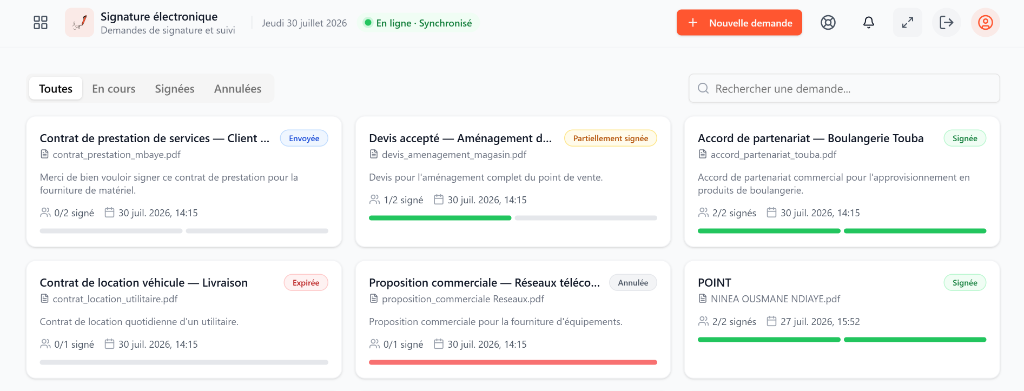Toggle fullscreen with the expand arrows icon
1024x391 pixels.
(x=907, y=23)
